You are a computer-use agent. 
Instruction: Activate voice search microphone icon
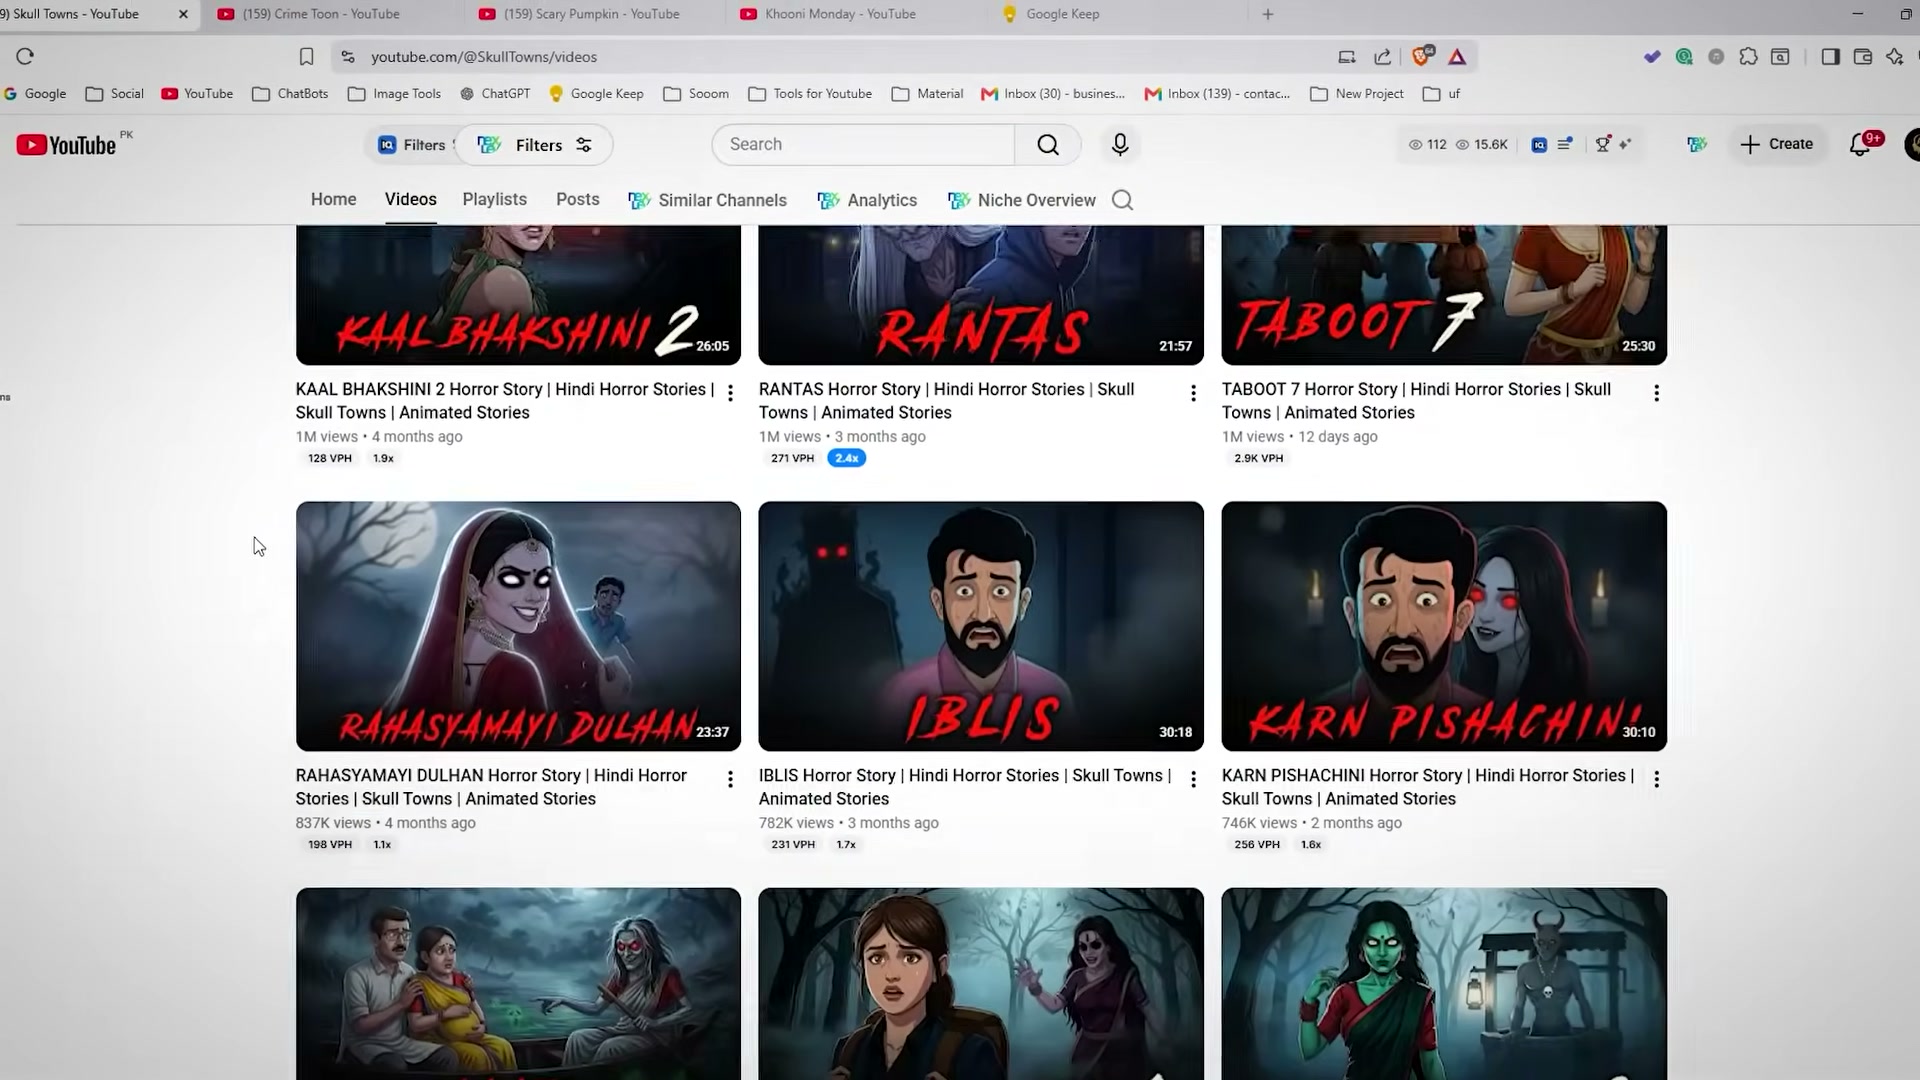click(x=1120, y=145)
